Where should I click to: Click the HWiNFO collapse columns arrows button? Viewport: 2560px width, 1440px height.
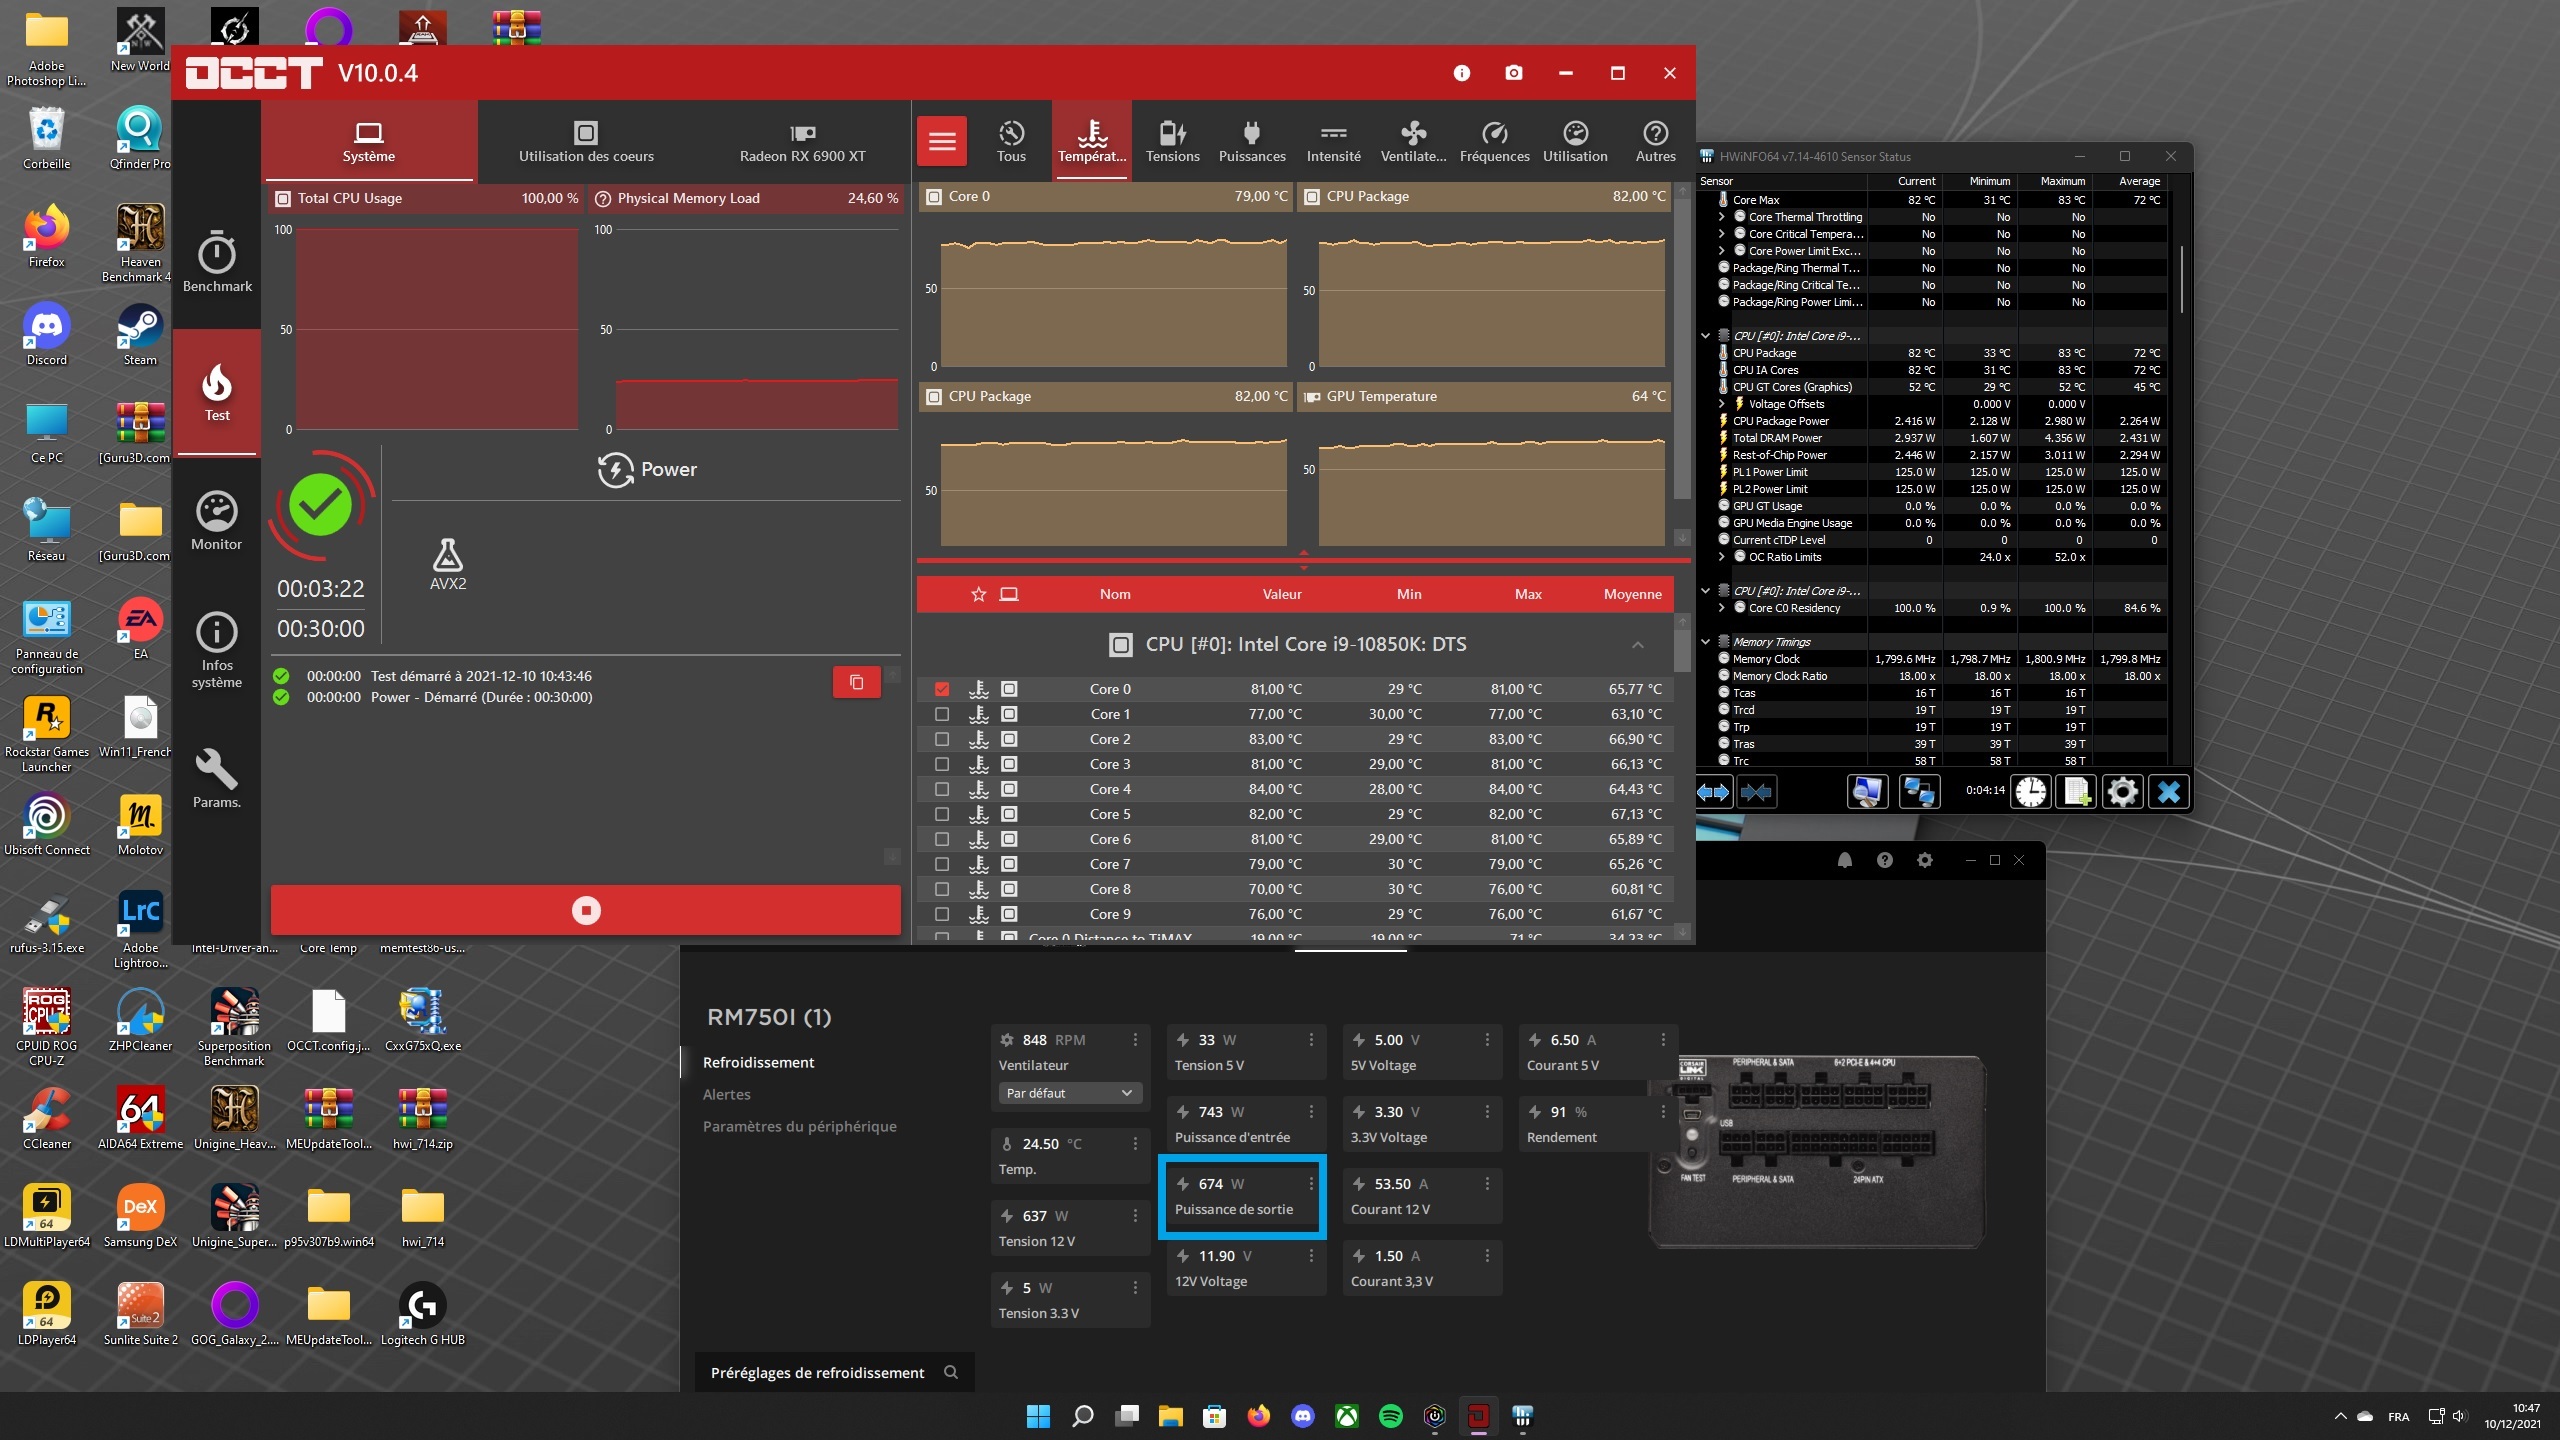1757,792
